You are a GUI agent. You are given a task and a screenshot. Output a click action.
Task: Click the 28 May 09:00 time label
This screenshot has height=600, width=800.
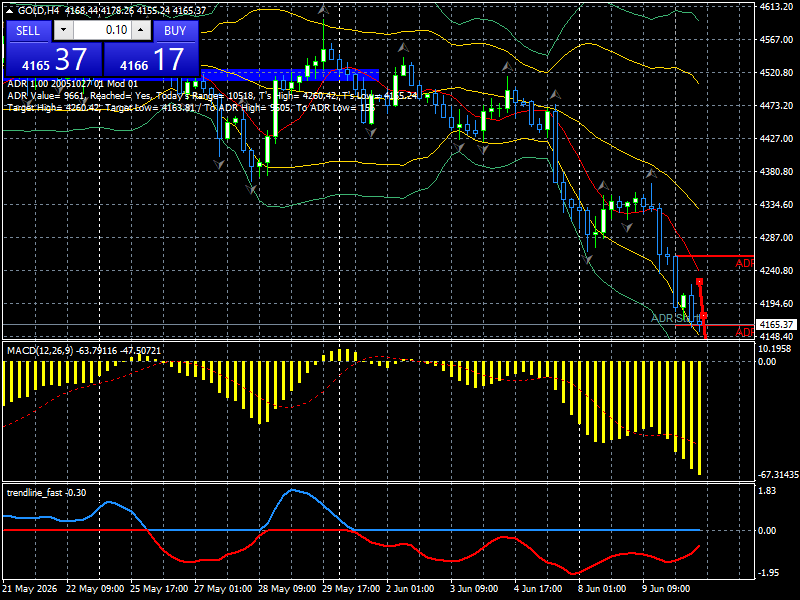(x=287, y=588)
